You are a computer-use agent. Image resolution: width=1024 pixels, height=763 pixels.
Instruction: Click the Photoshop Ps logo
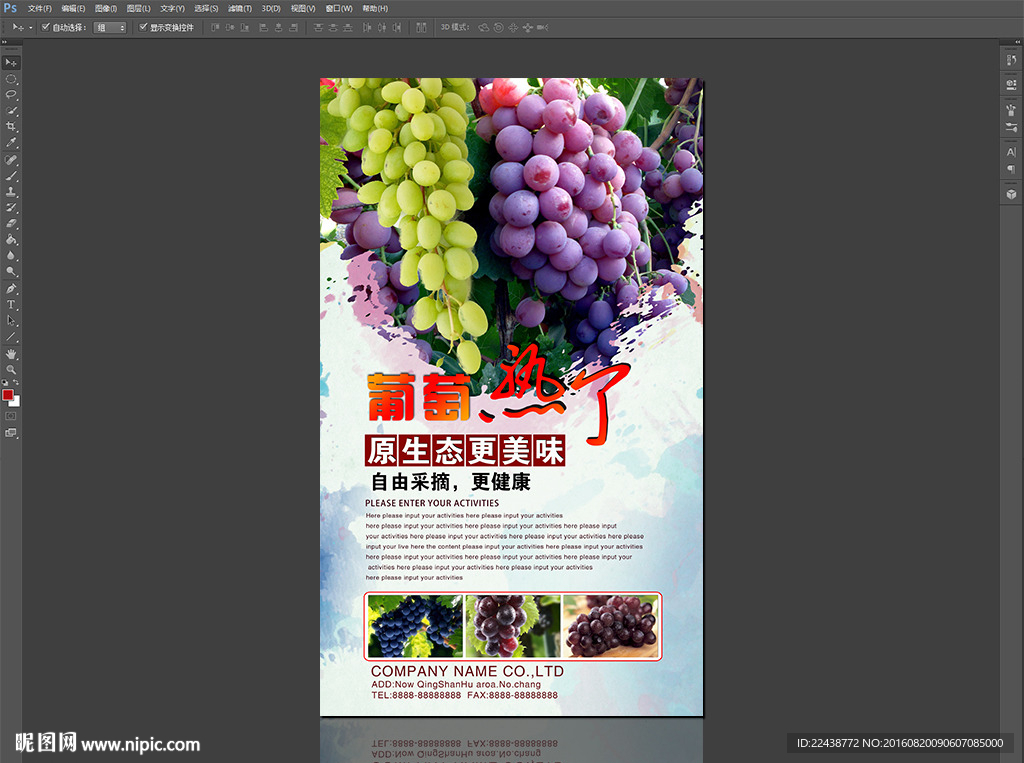[10, 8]
